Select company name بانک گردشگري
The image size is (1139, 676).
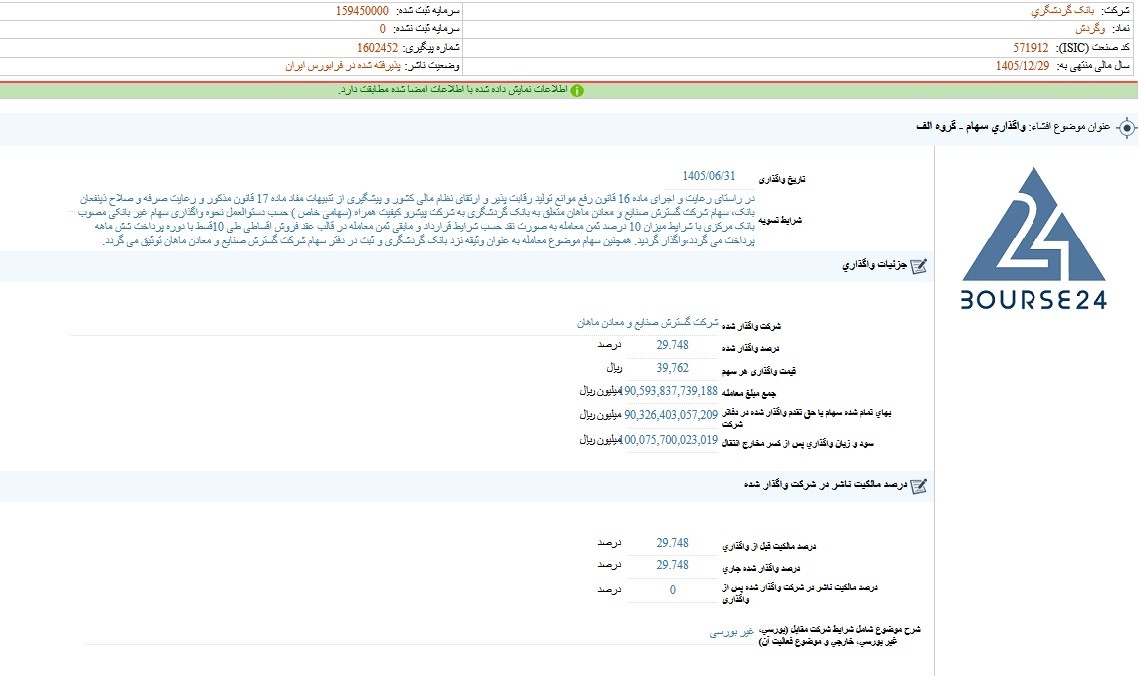1063,11
